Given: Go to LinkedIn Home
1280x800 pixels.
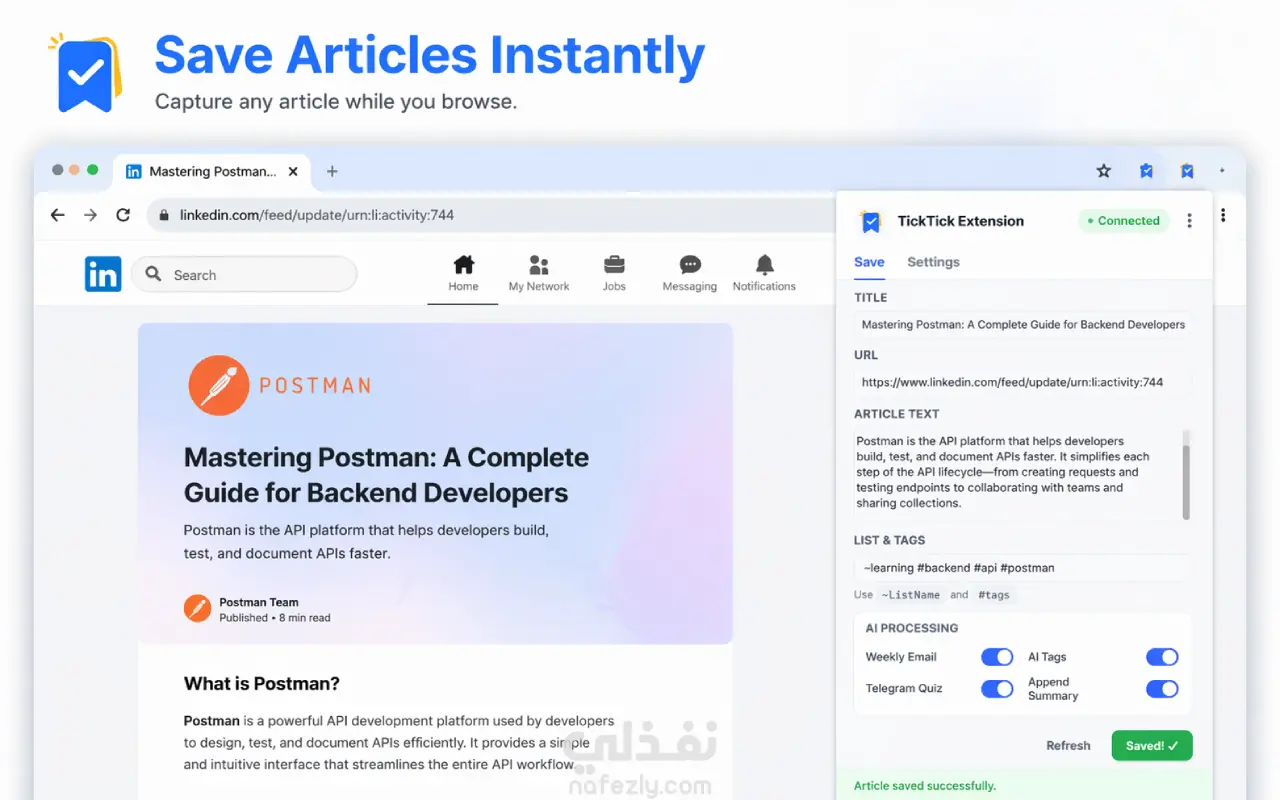Looking at the screenshot, I should 463,273.
